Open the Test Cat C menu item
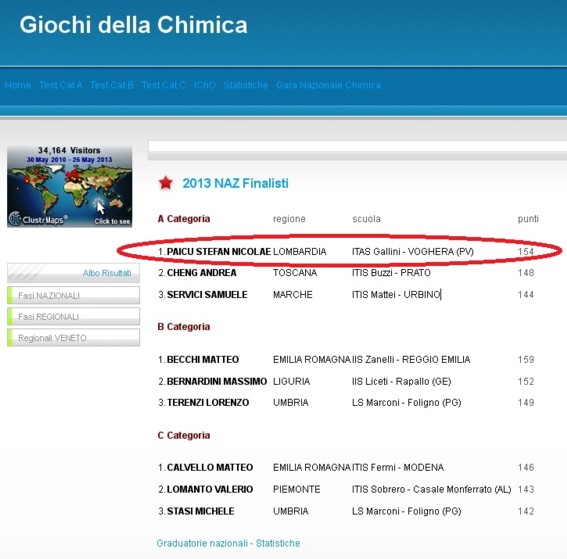Viewport: 567px width, 559px height. 163,85
